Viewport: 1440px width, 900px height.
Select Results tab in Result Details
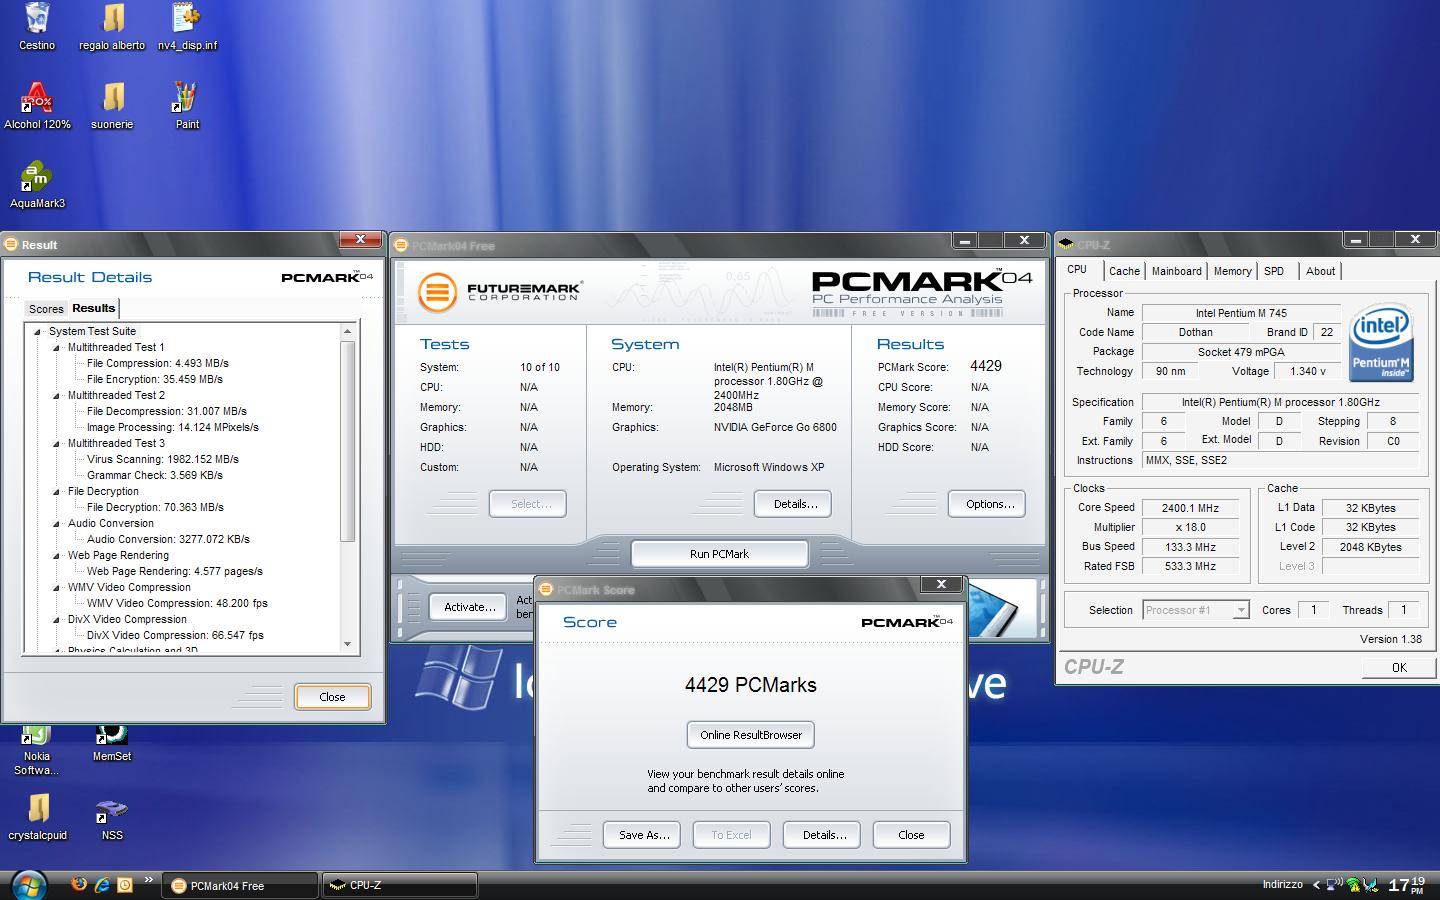click(93, 308)
